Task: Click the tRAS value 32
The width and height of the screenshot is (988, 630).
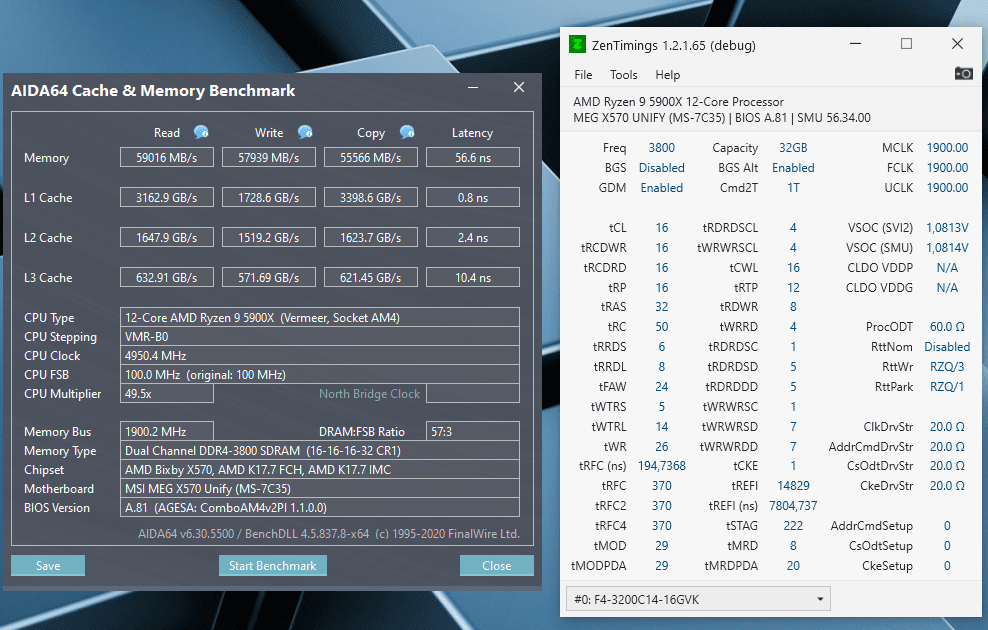Action: (x=662, y=307)
